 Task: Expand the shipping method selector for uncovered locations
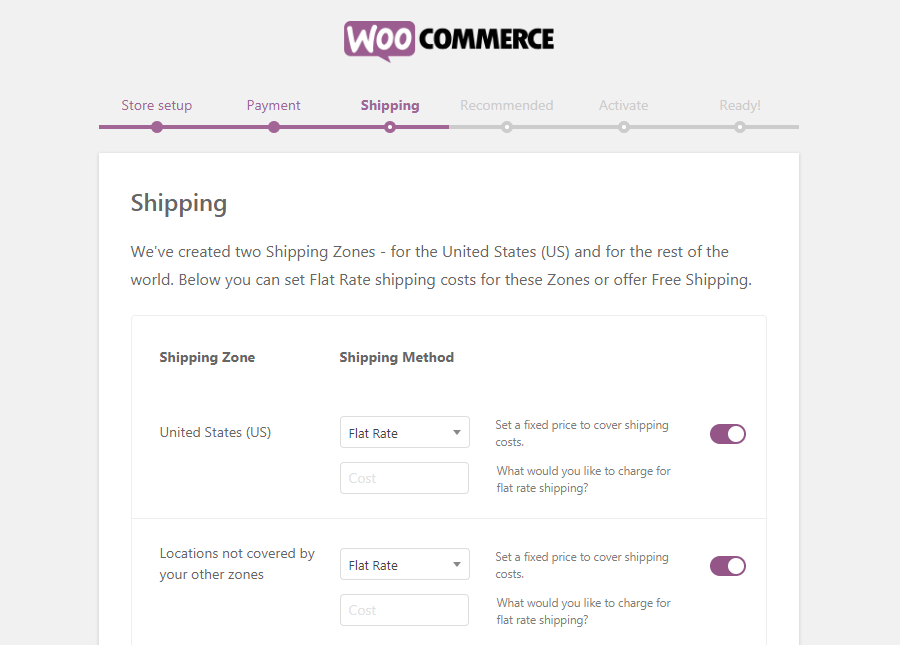click(404, 563)
